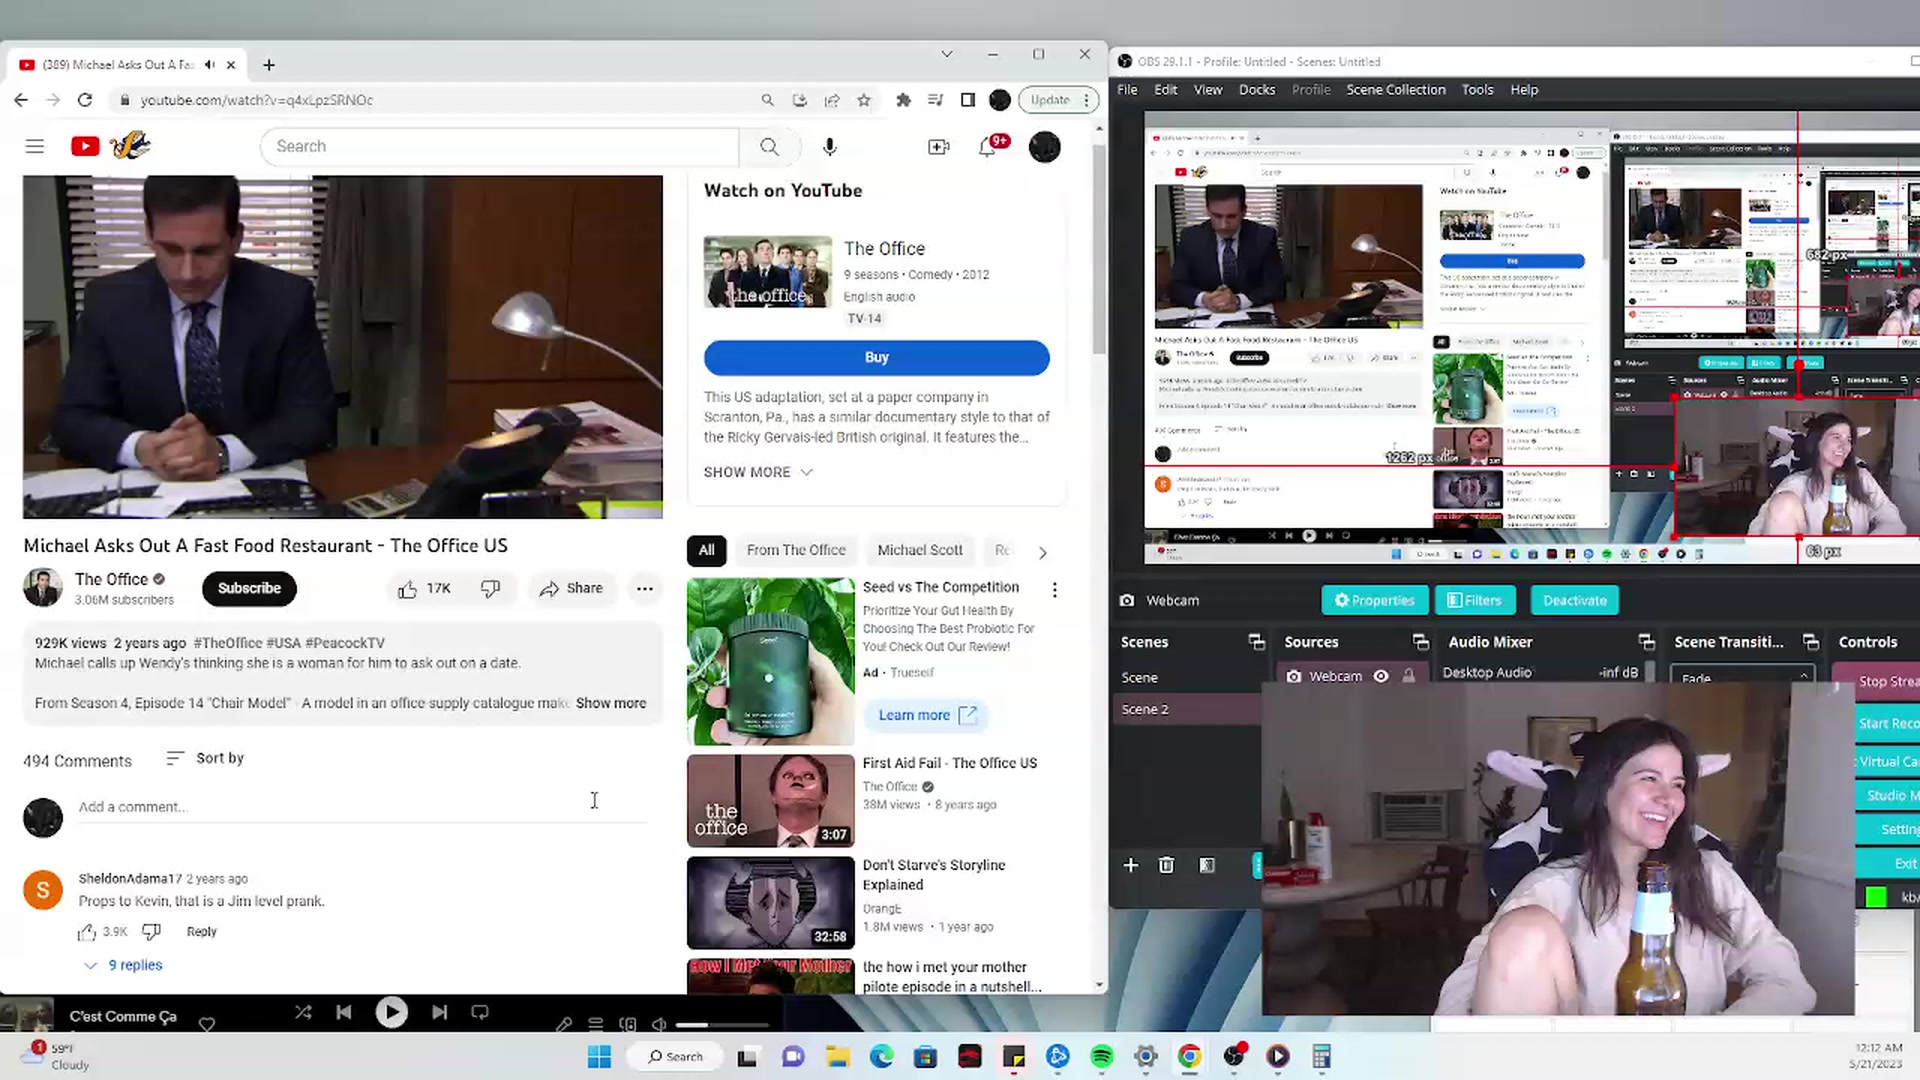Open more actions menu under the video

(x=645, y=589)
